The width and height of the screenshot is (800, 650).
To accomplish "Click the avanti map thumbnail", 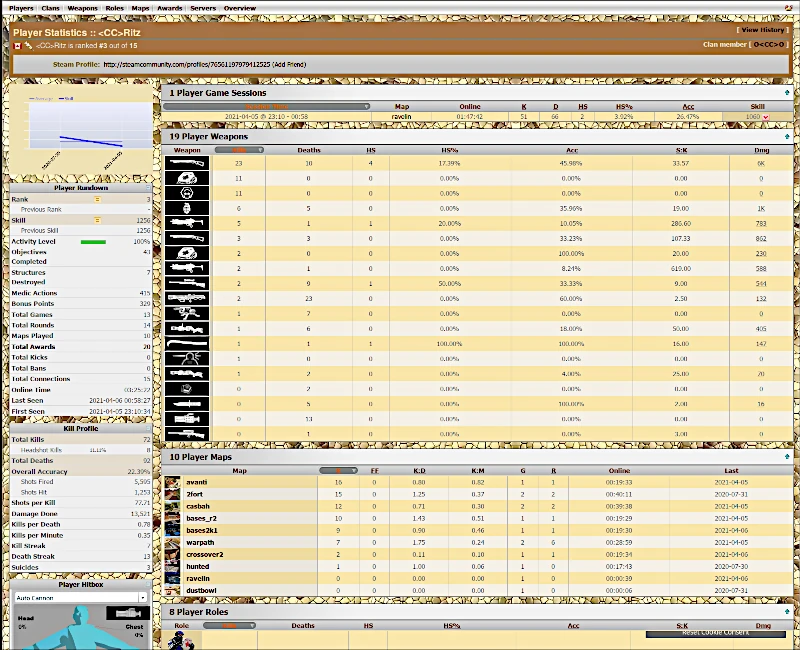I will pos(172,482).
